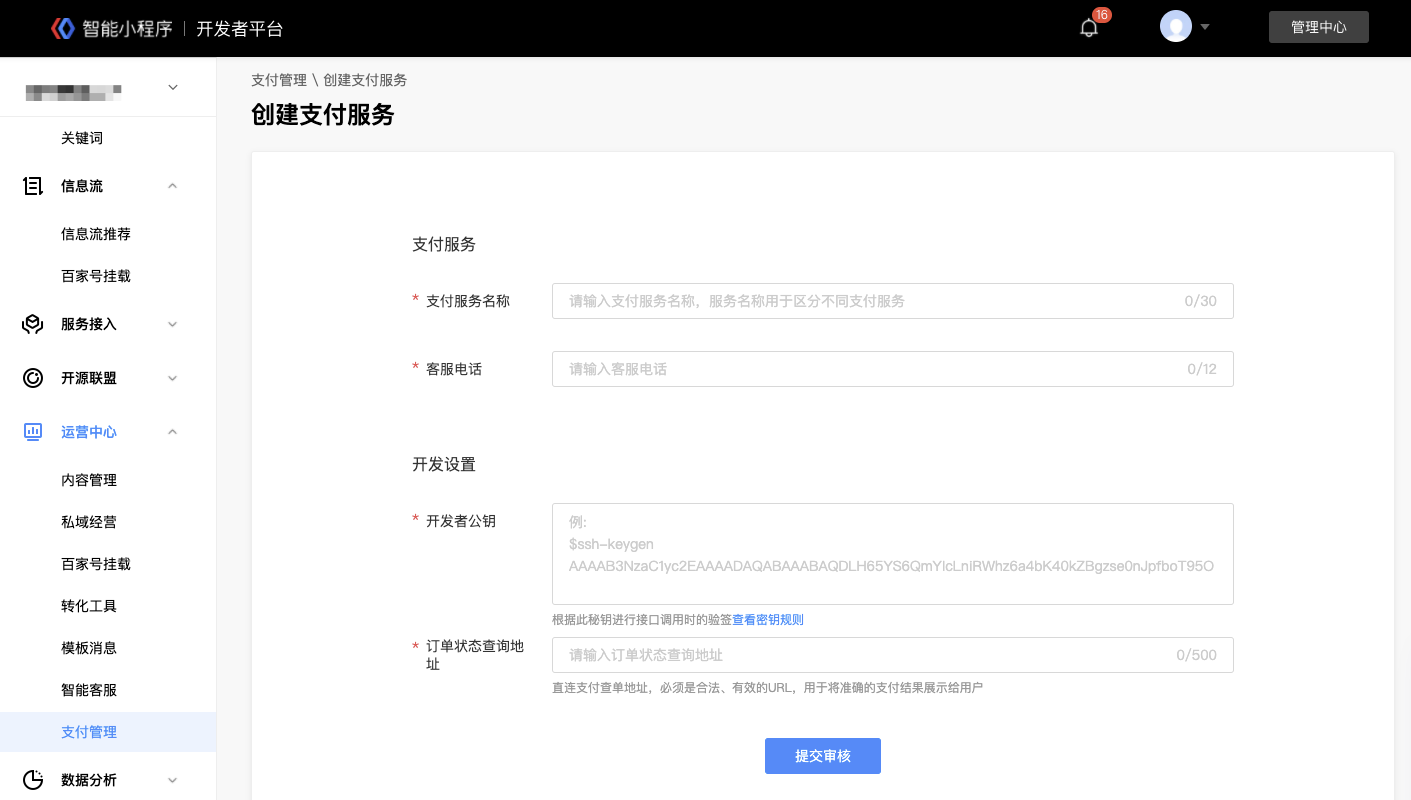Viewport: 1411px width, 800px height.
Task: Expand the 开源联盟 section chevron
Action: pos(173,378)
